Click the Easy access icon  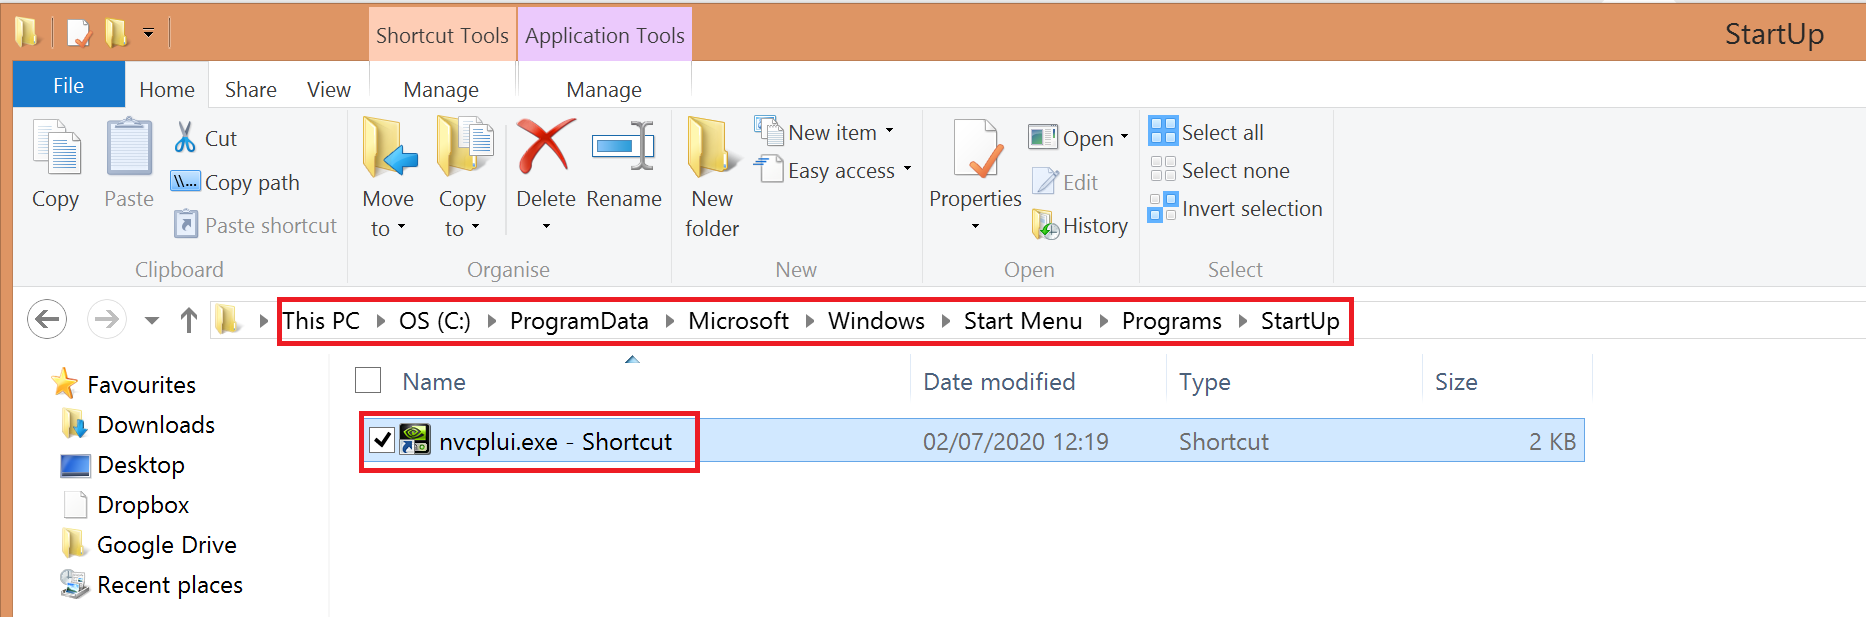coord(768,169)
